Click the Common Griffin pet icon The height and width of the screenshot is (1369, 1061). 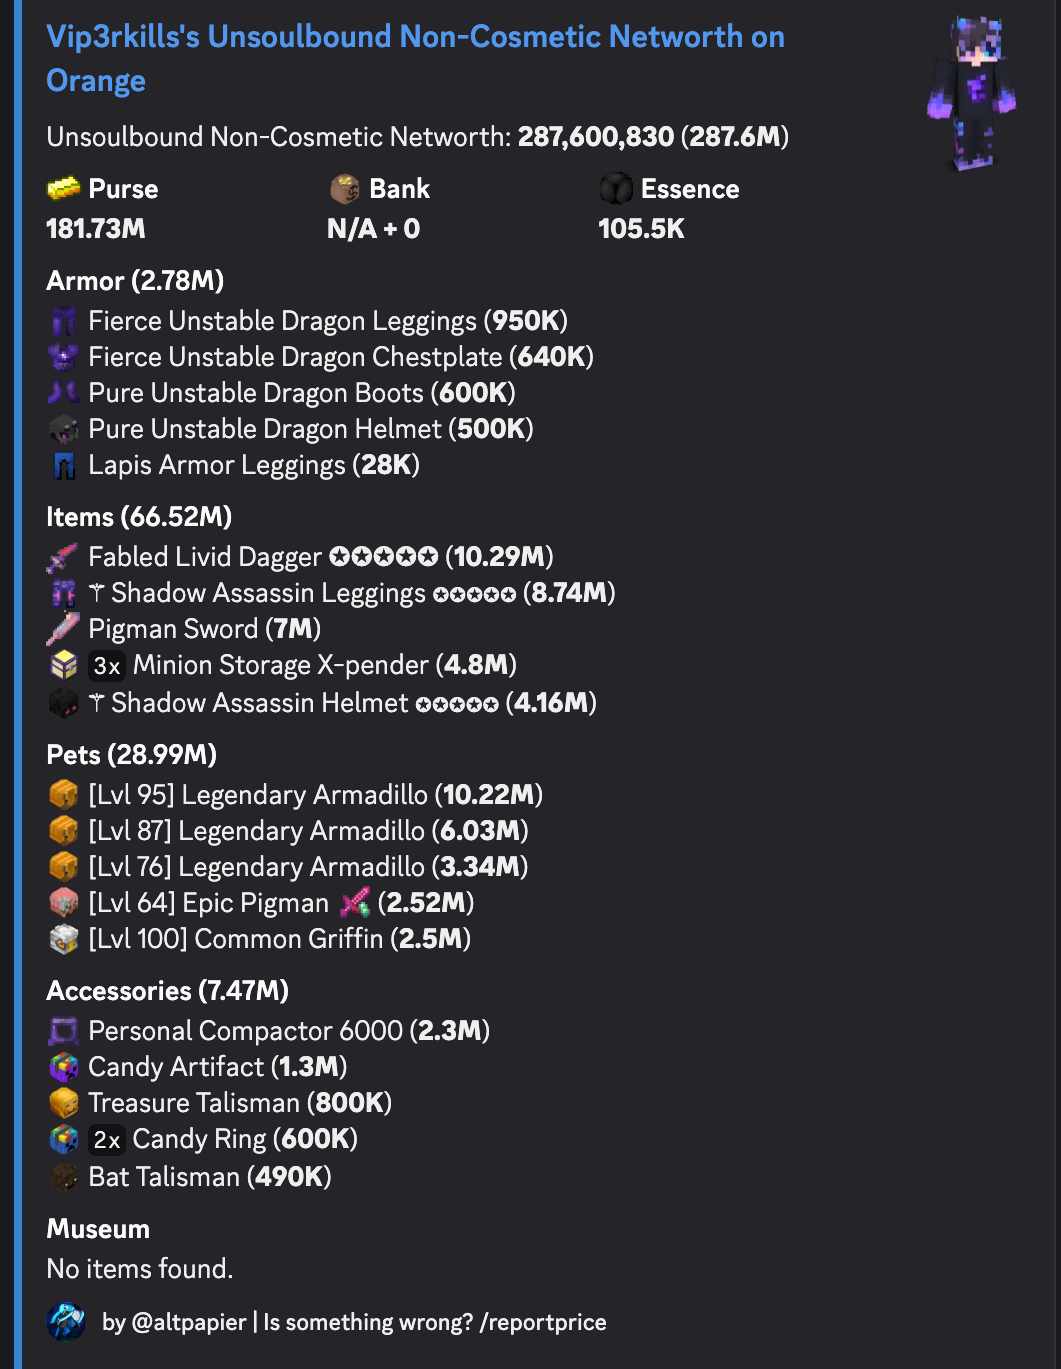point(64,939)
